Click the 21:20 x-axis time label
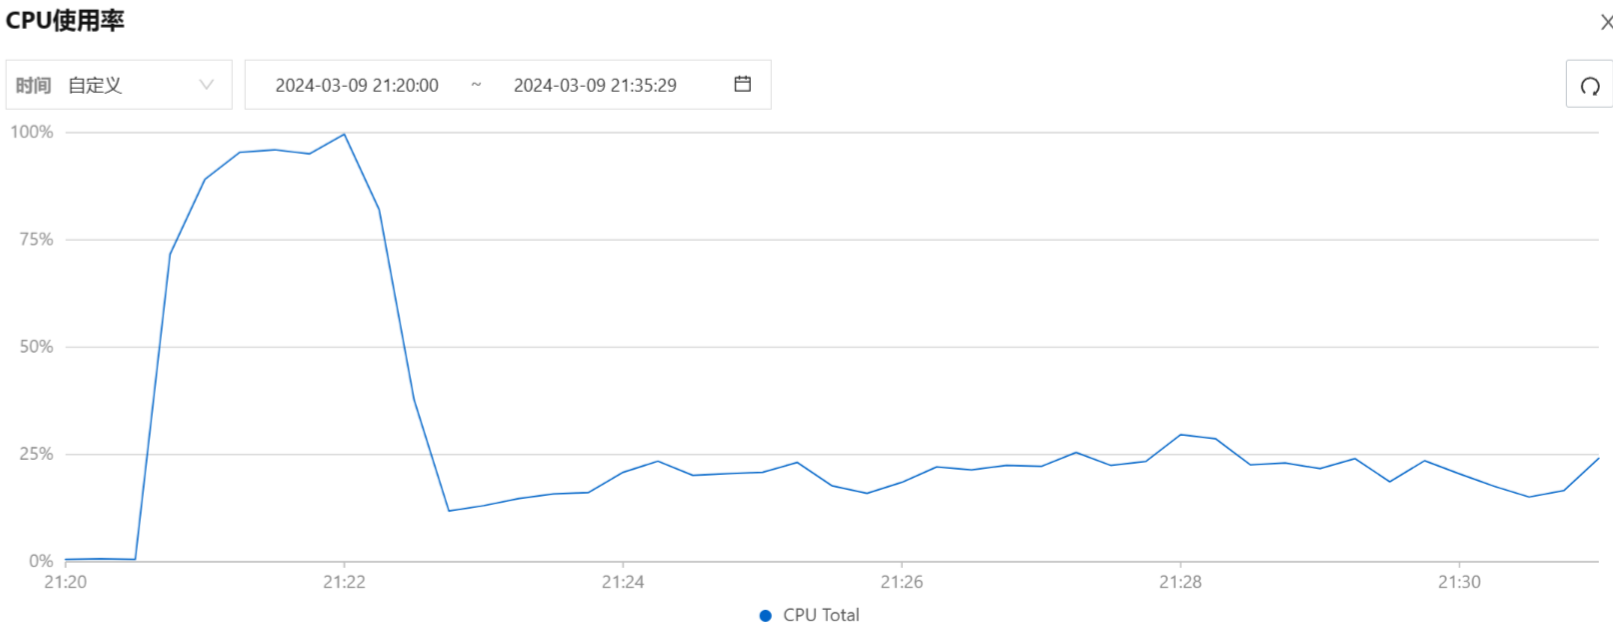Viewport: 1613px width, 625px height. click(x=65, y=582)
